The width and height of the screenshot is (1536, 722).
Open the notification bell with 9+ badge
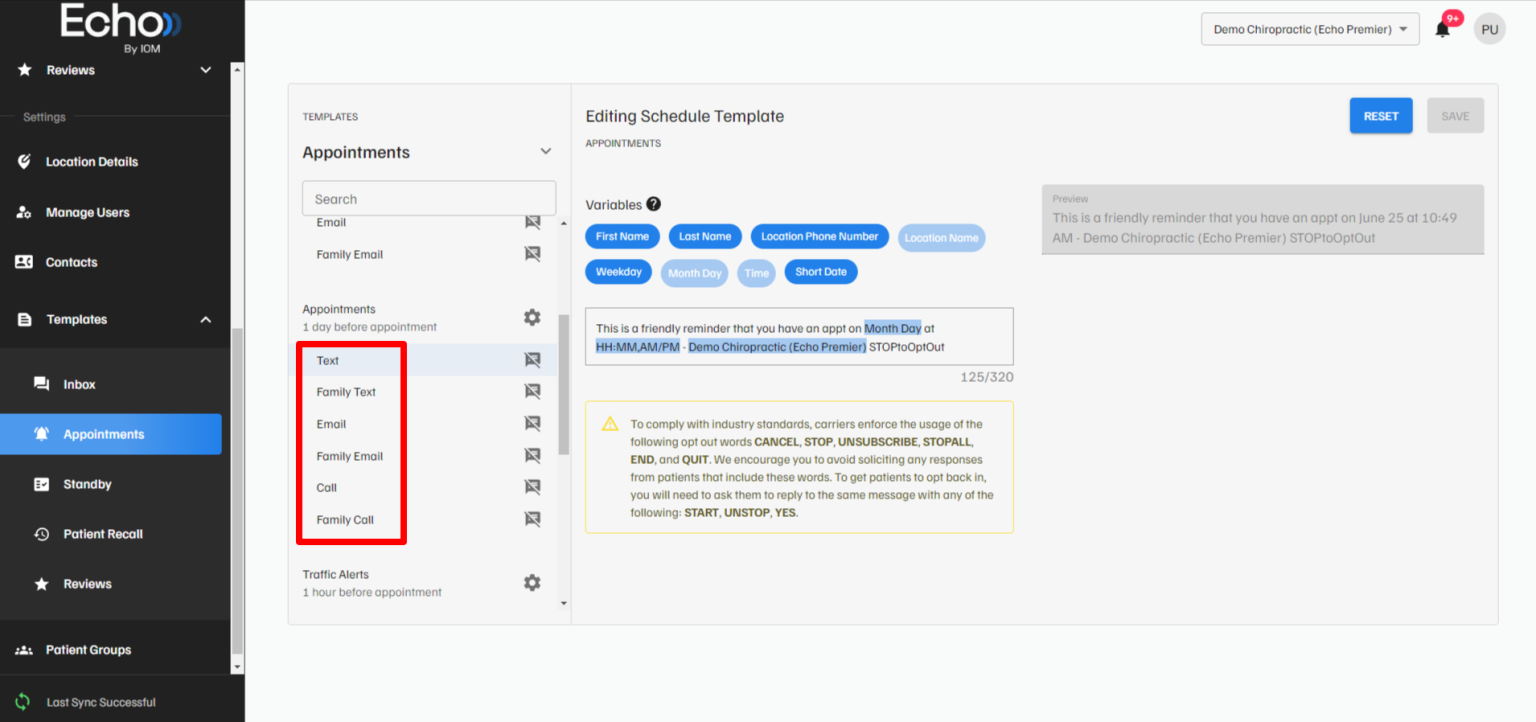coord(1442,28)
